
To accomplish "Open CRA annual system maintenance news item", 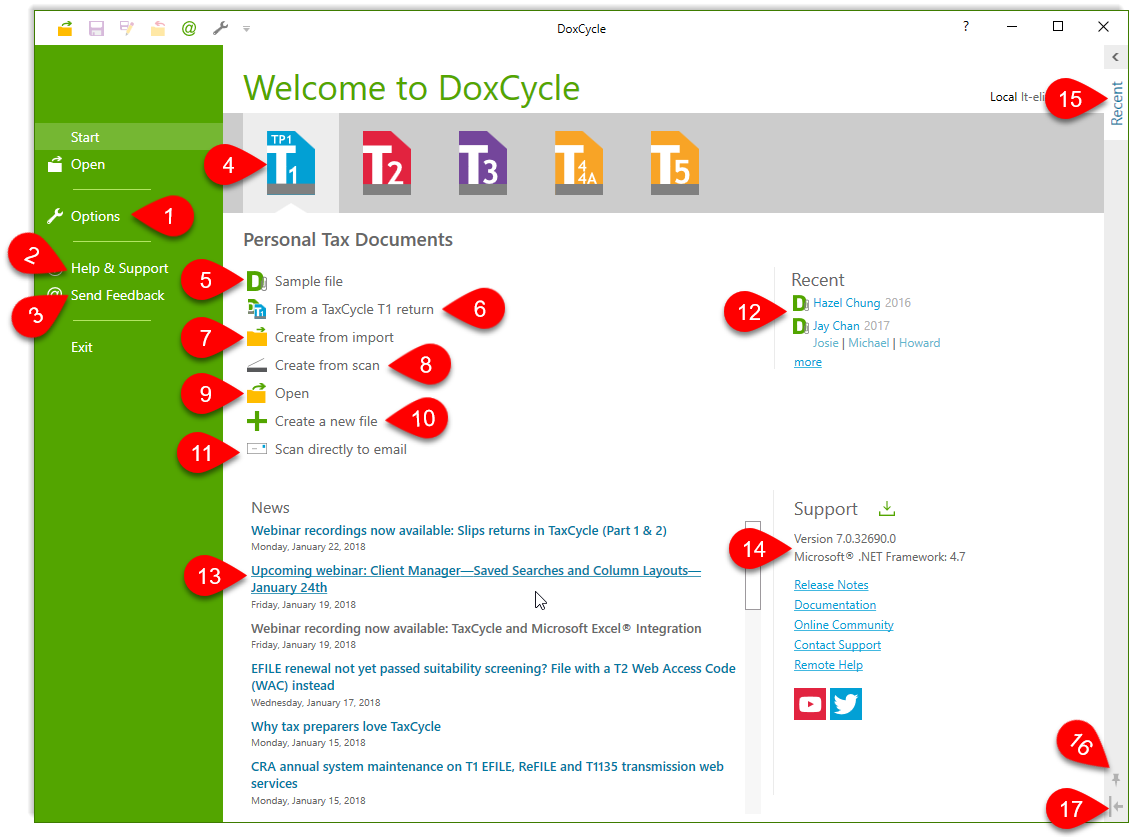I will coord(487,775).
